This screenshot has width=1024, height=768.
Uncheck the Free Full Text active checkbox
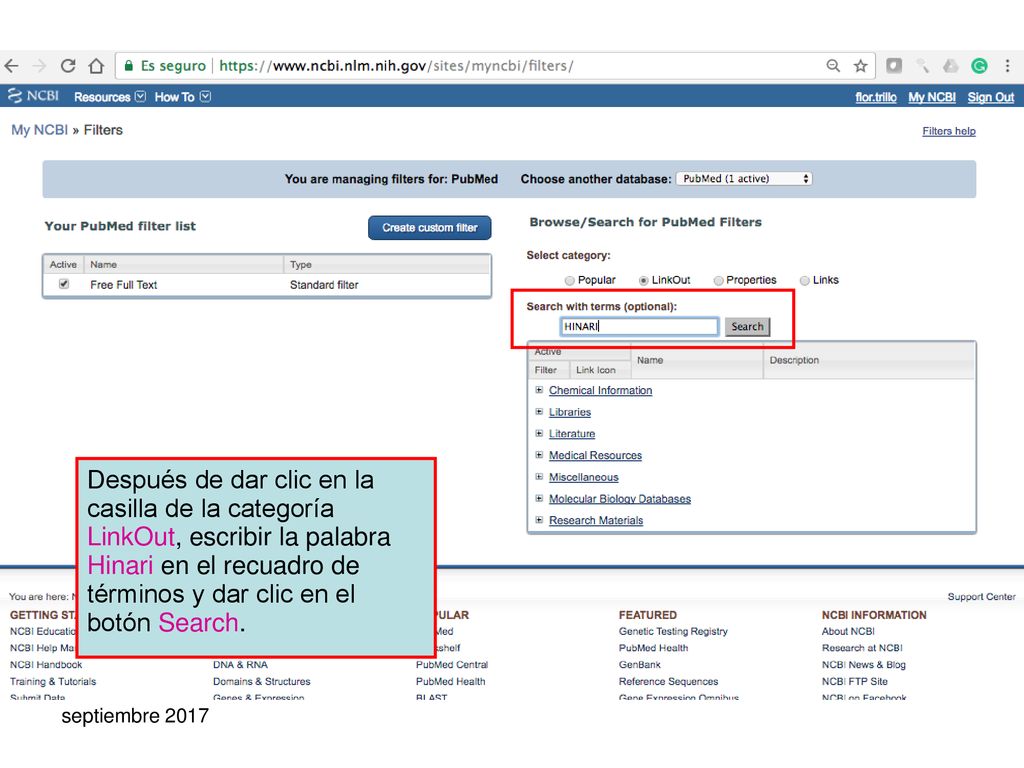[64, 284]
